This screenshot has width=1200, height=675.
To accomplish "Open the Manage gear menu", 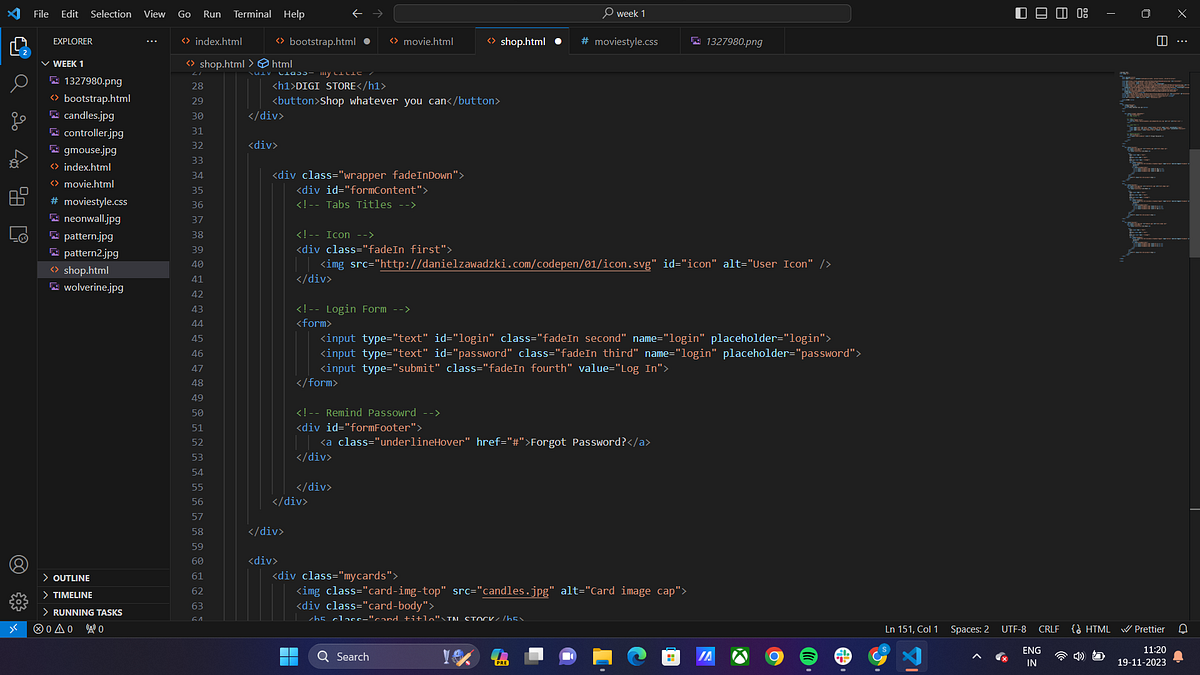I will click(x=18, y=601).
